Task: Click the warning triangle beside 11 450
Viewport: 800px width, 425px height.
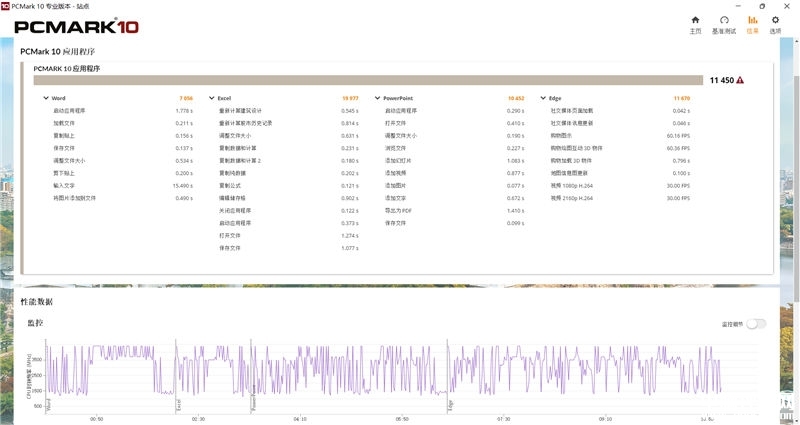Action: click(740, 80)
